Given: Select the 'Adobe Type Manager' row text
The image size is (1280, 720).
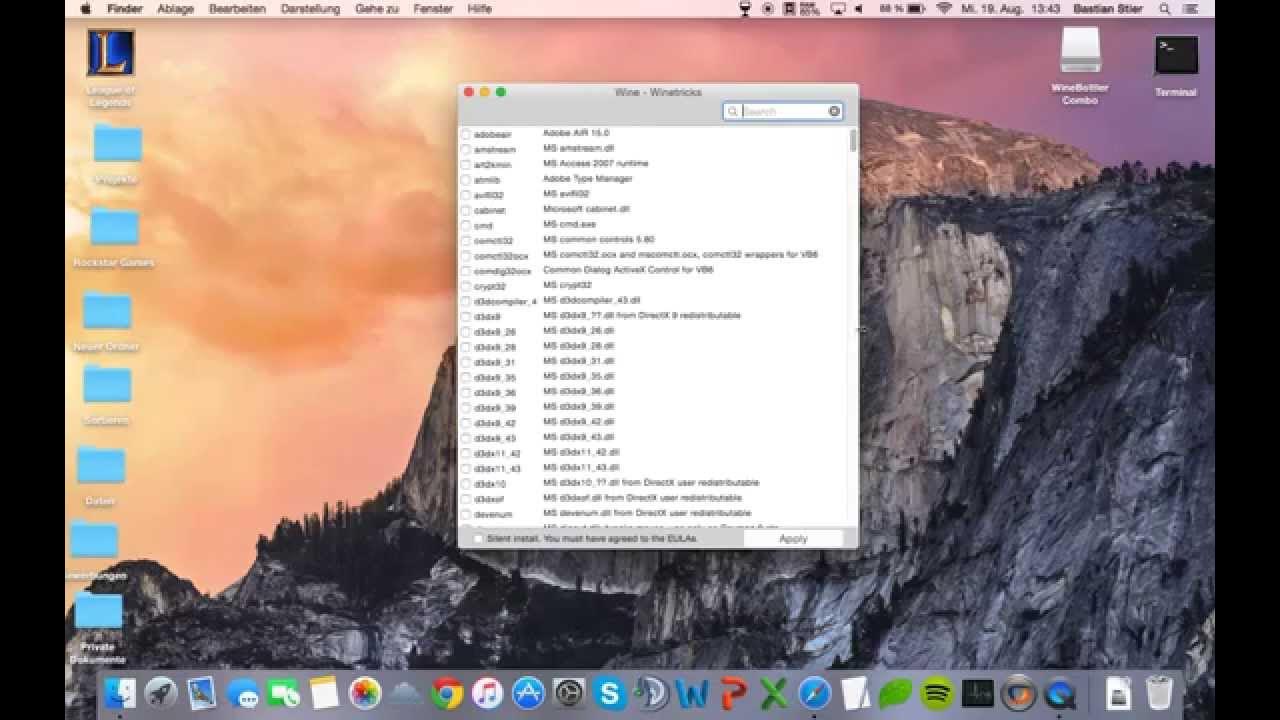Looking at the screenshot, I should point(588,179).
